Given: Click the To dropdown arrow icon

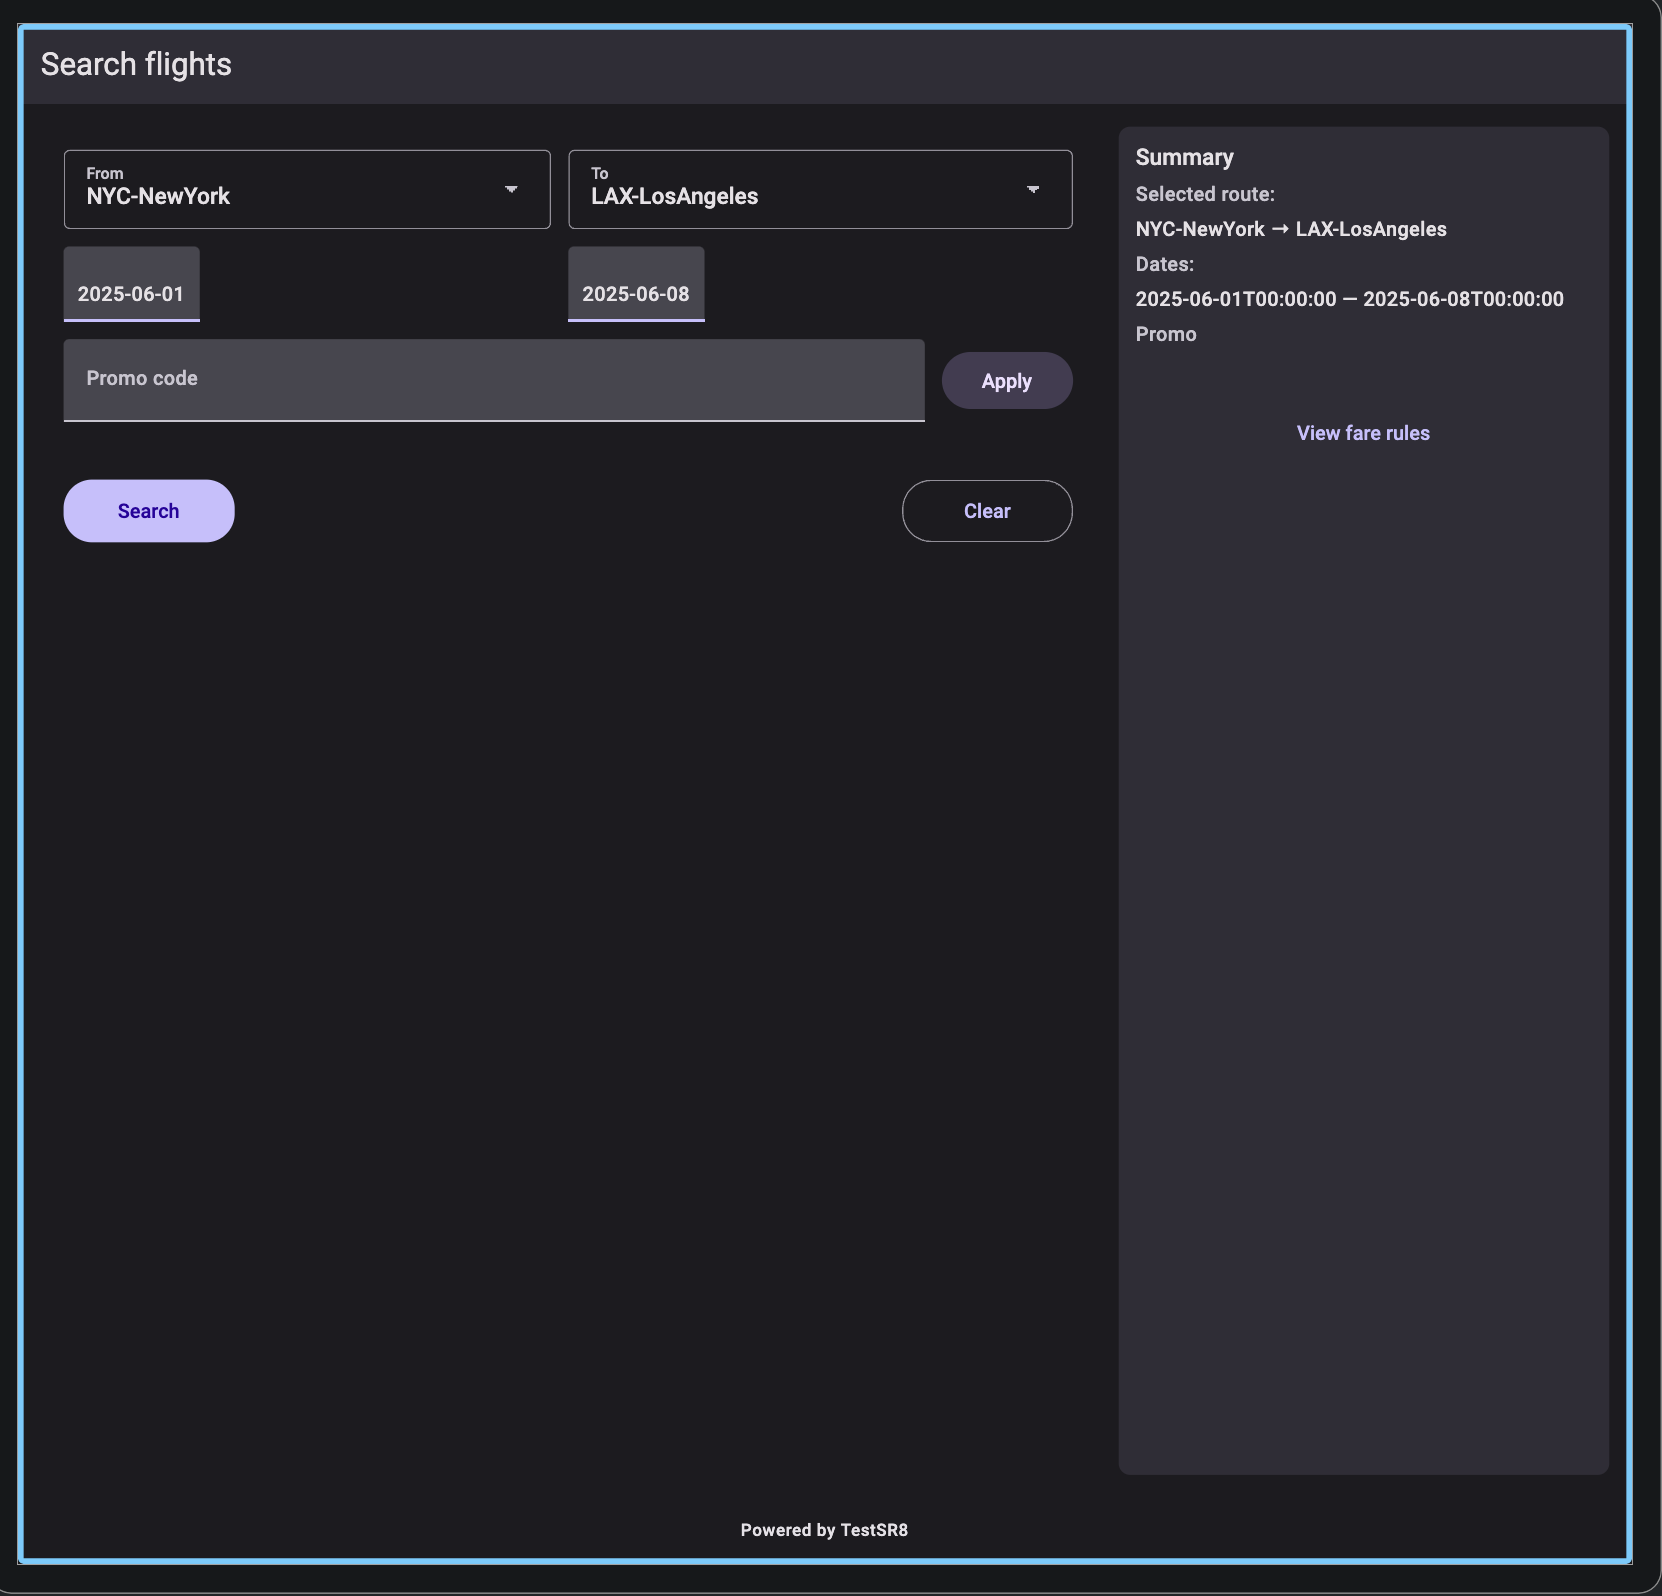Looking at the screenshot, I should point(1033,190).
